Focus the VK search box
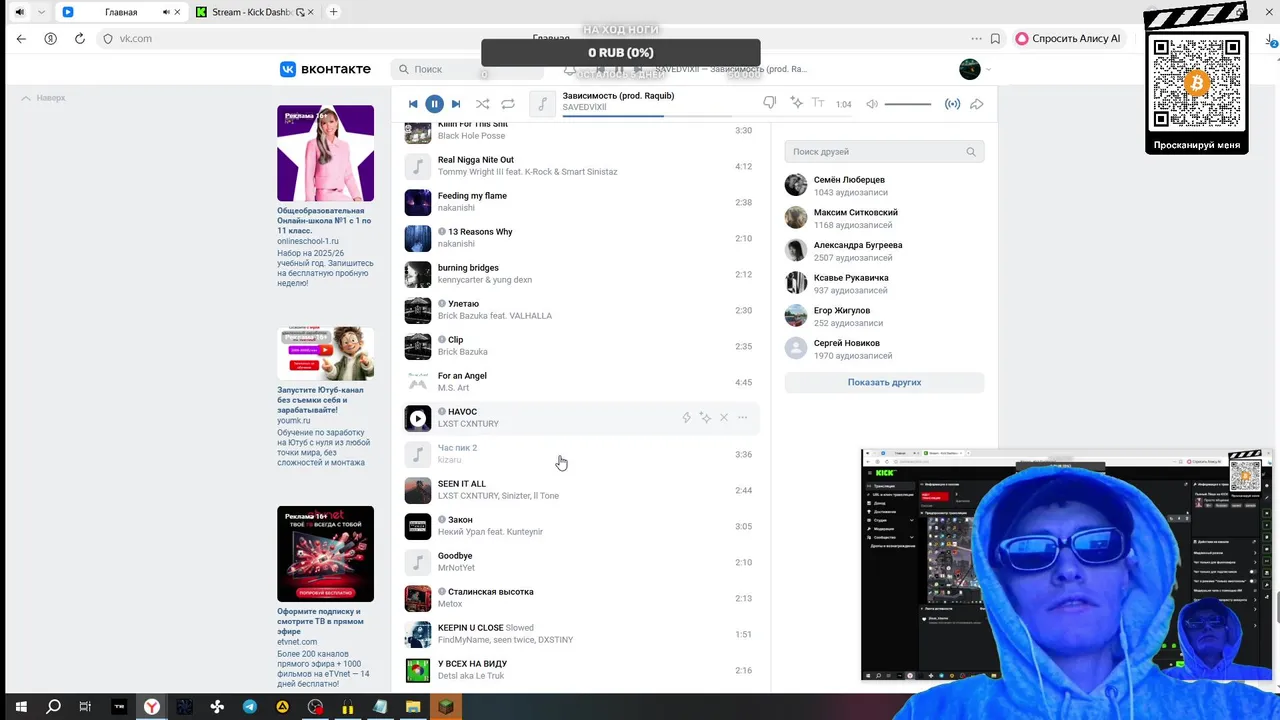Screen dimensions: 1280x720 click(467, 69)
